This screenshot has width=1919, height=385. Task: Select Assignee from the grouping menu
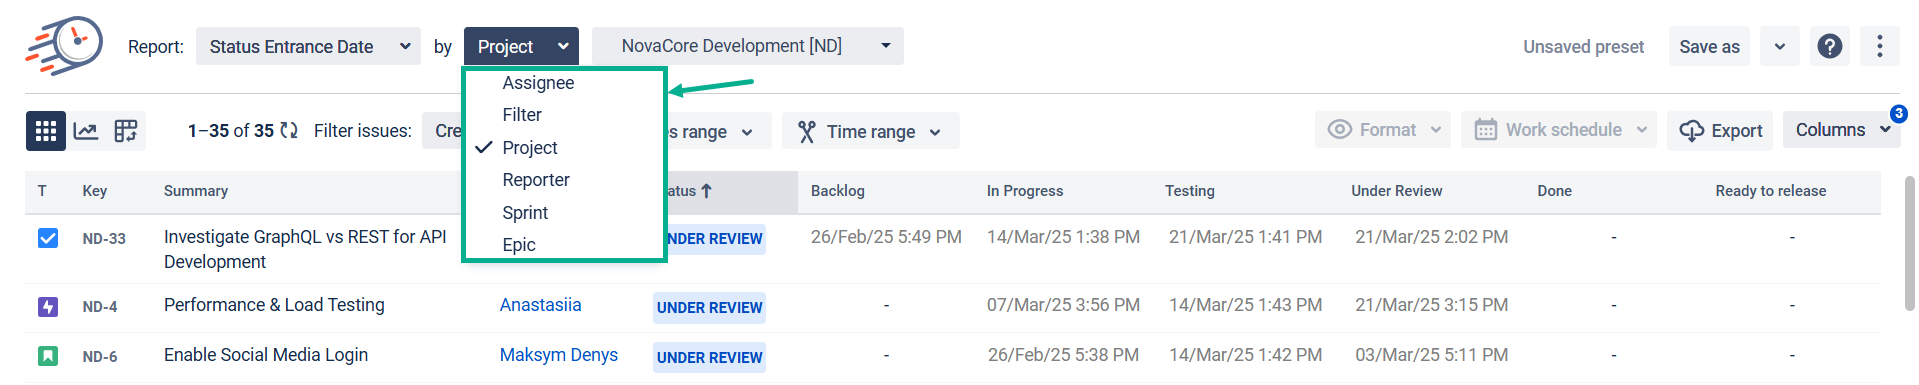tap(538, 83)
